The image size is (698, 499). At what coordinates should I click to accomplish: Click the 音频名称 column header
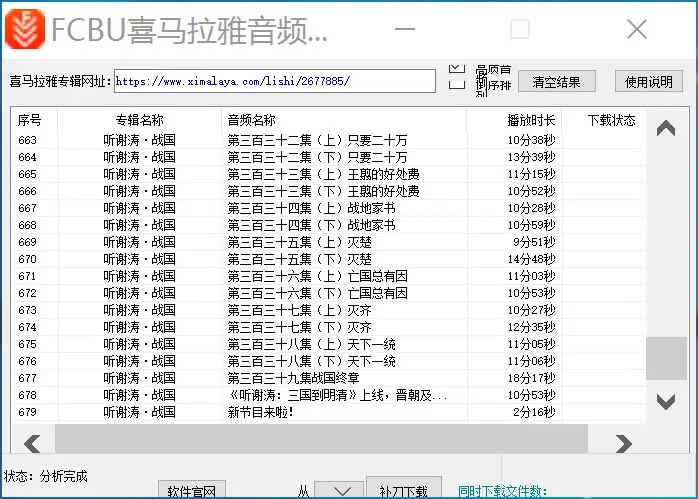[344, 120]
